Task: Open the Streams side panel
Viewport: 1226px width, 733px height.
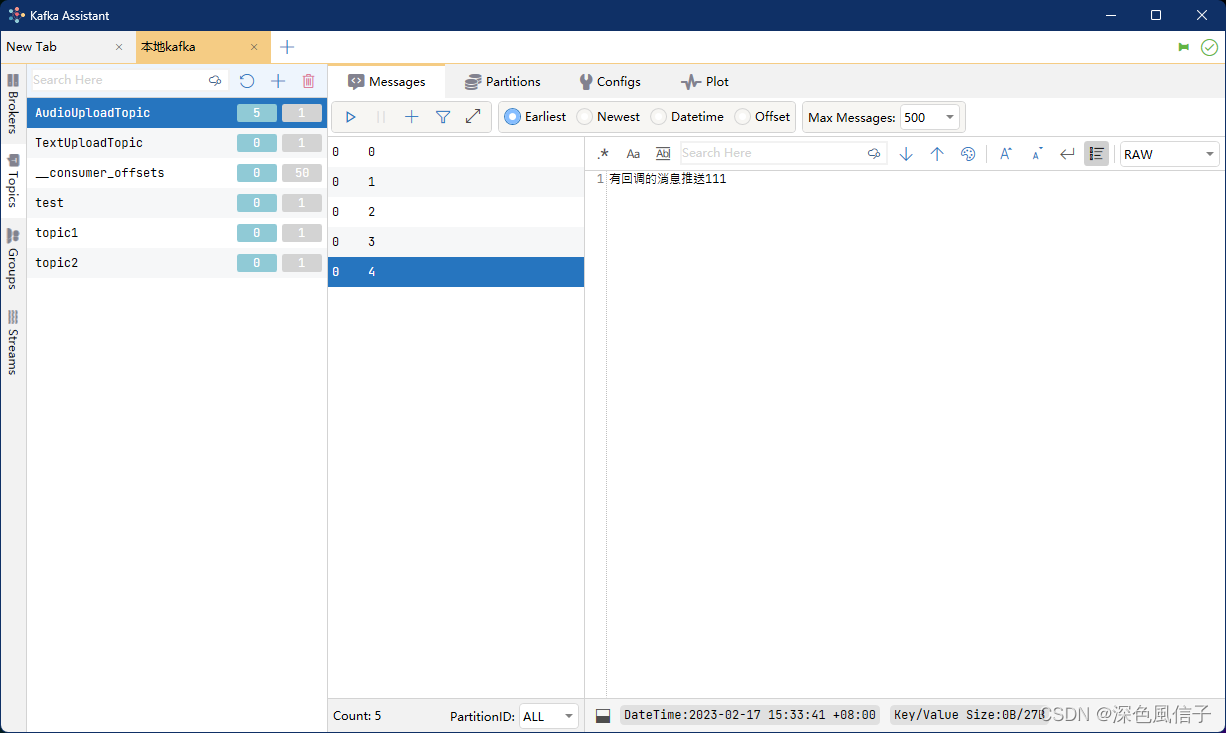Action: 13,342
